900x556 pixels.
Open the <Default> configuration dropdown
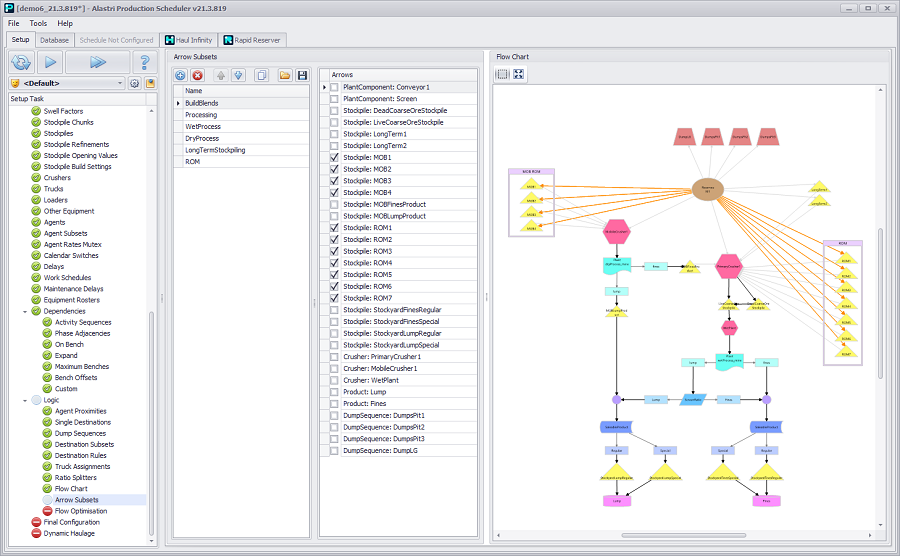(120, 83)
